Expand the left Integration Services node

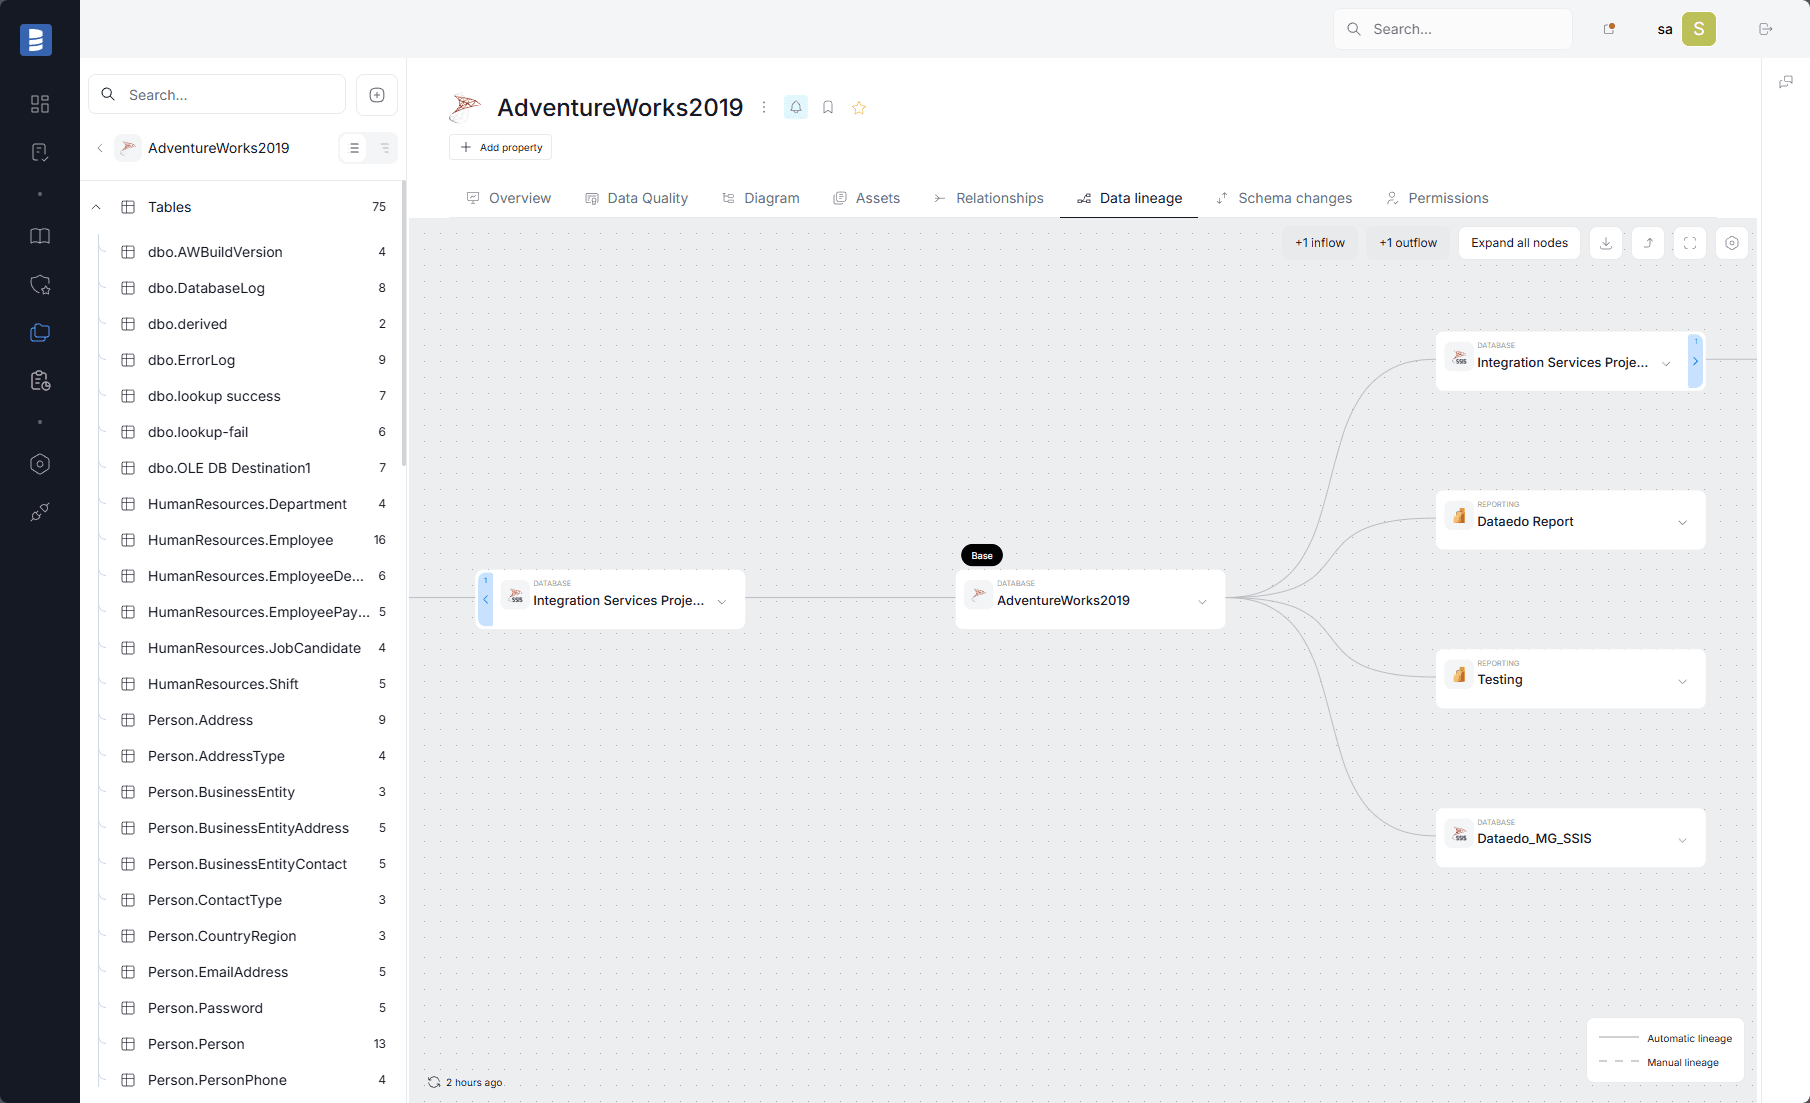coord(722,601)
